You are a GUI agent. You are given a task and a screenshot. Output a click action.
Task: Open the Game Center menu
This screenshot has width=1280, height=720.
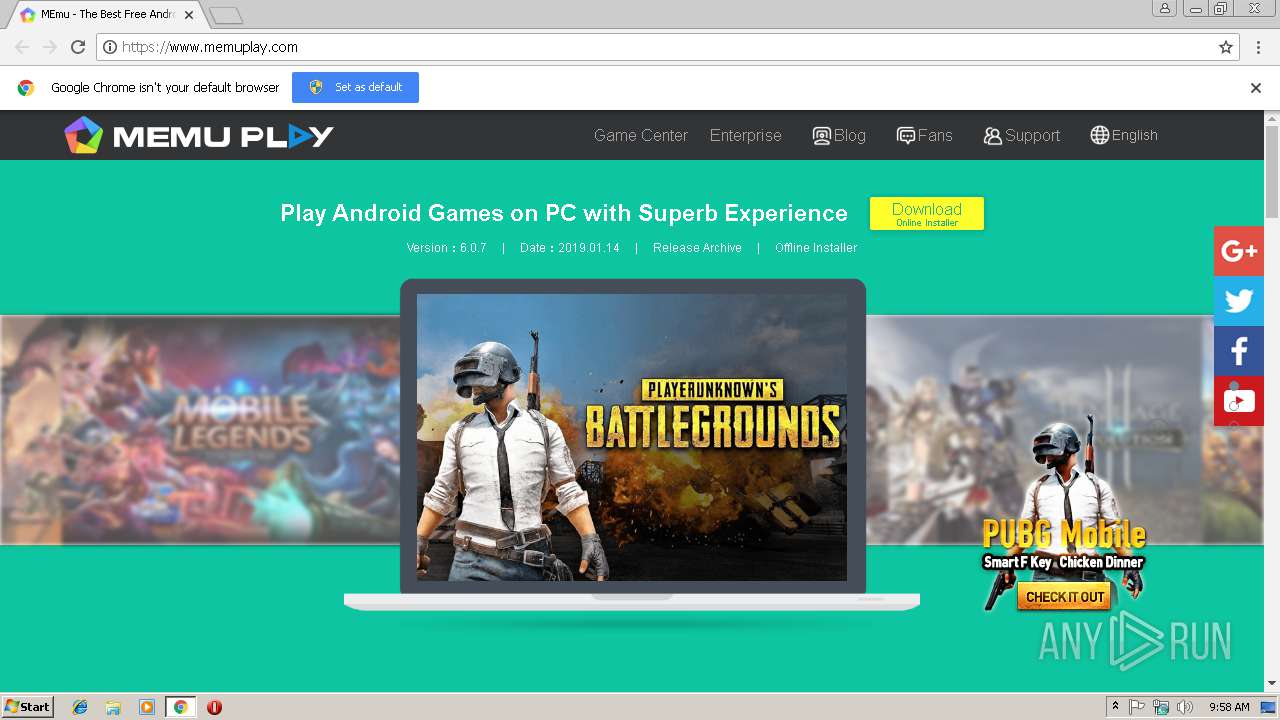pos(641,135)
